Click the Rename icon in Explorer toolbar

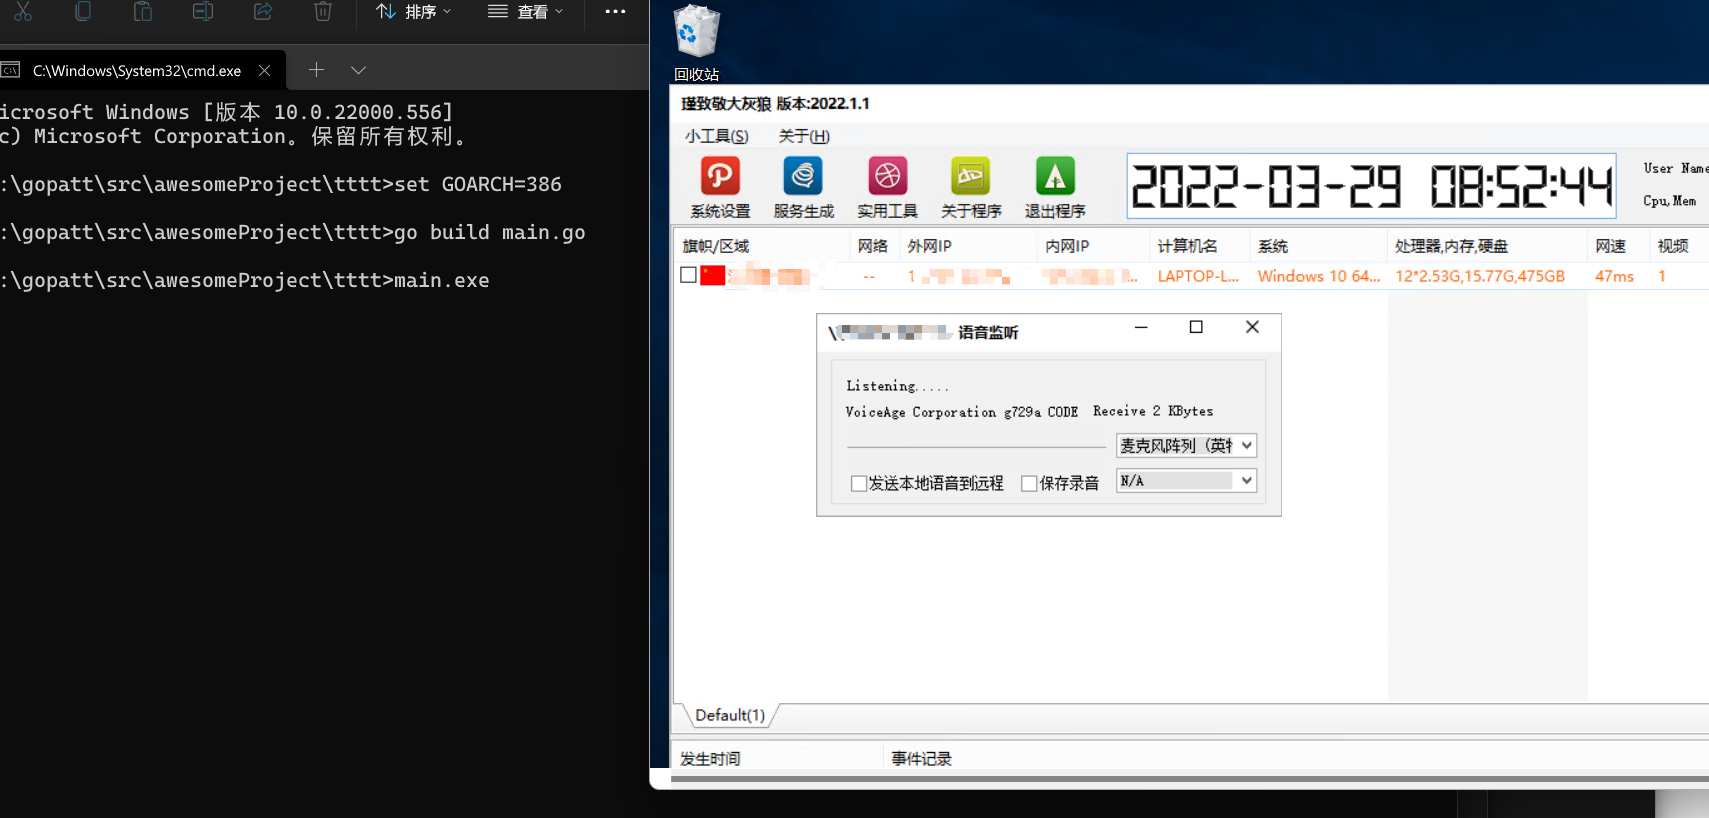pyautogui.click(x=203, y=11)
